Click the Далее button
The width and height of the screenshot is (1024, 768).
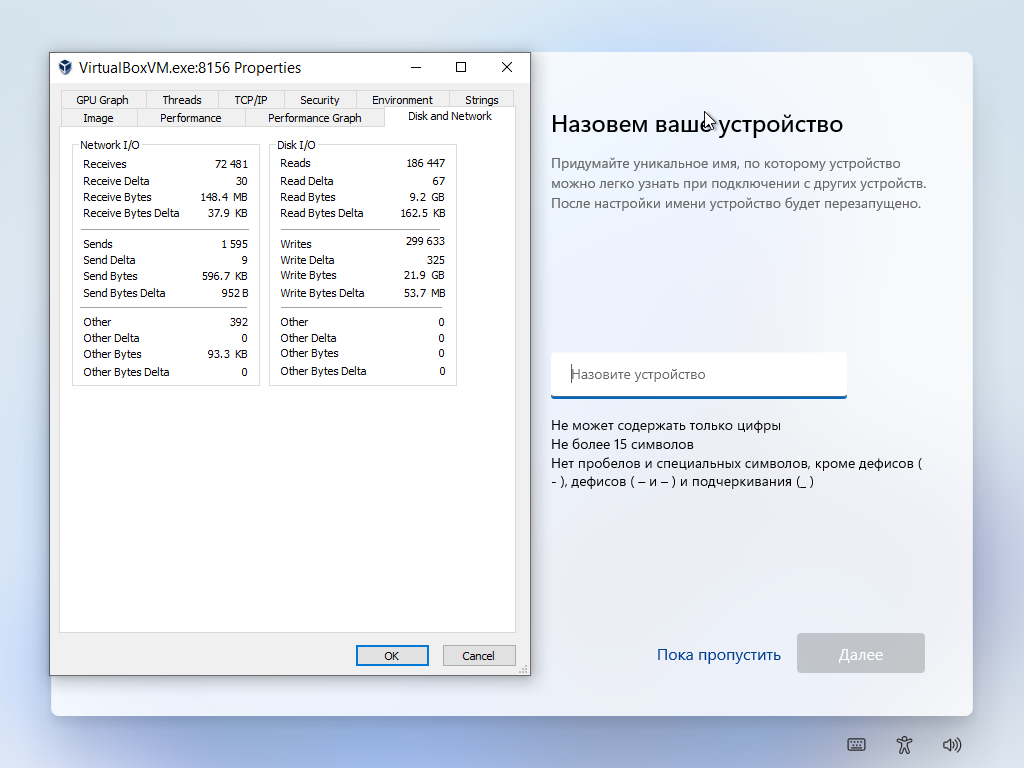(861, 653)
